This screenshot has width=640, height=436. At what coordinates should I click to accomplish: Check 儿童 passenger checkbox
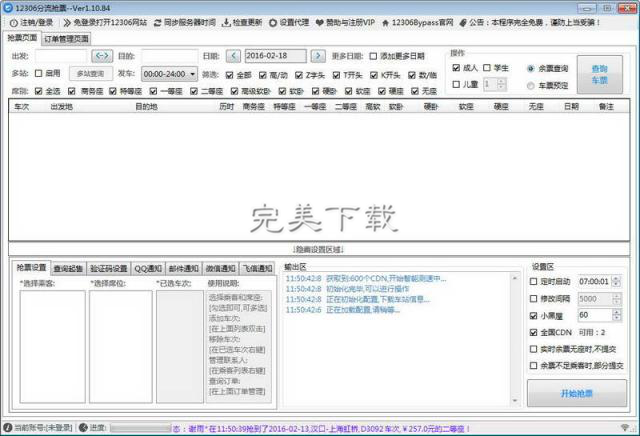456,84
